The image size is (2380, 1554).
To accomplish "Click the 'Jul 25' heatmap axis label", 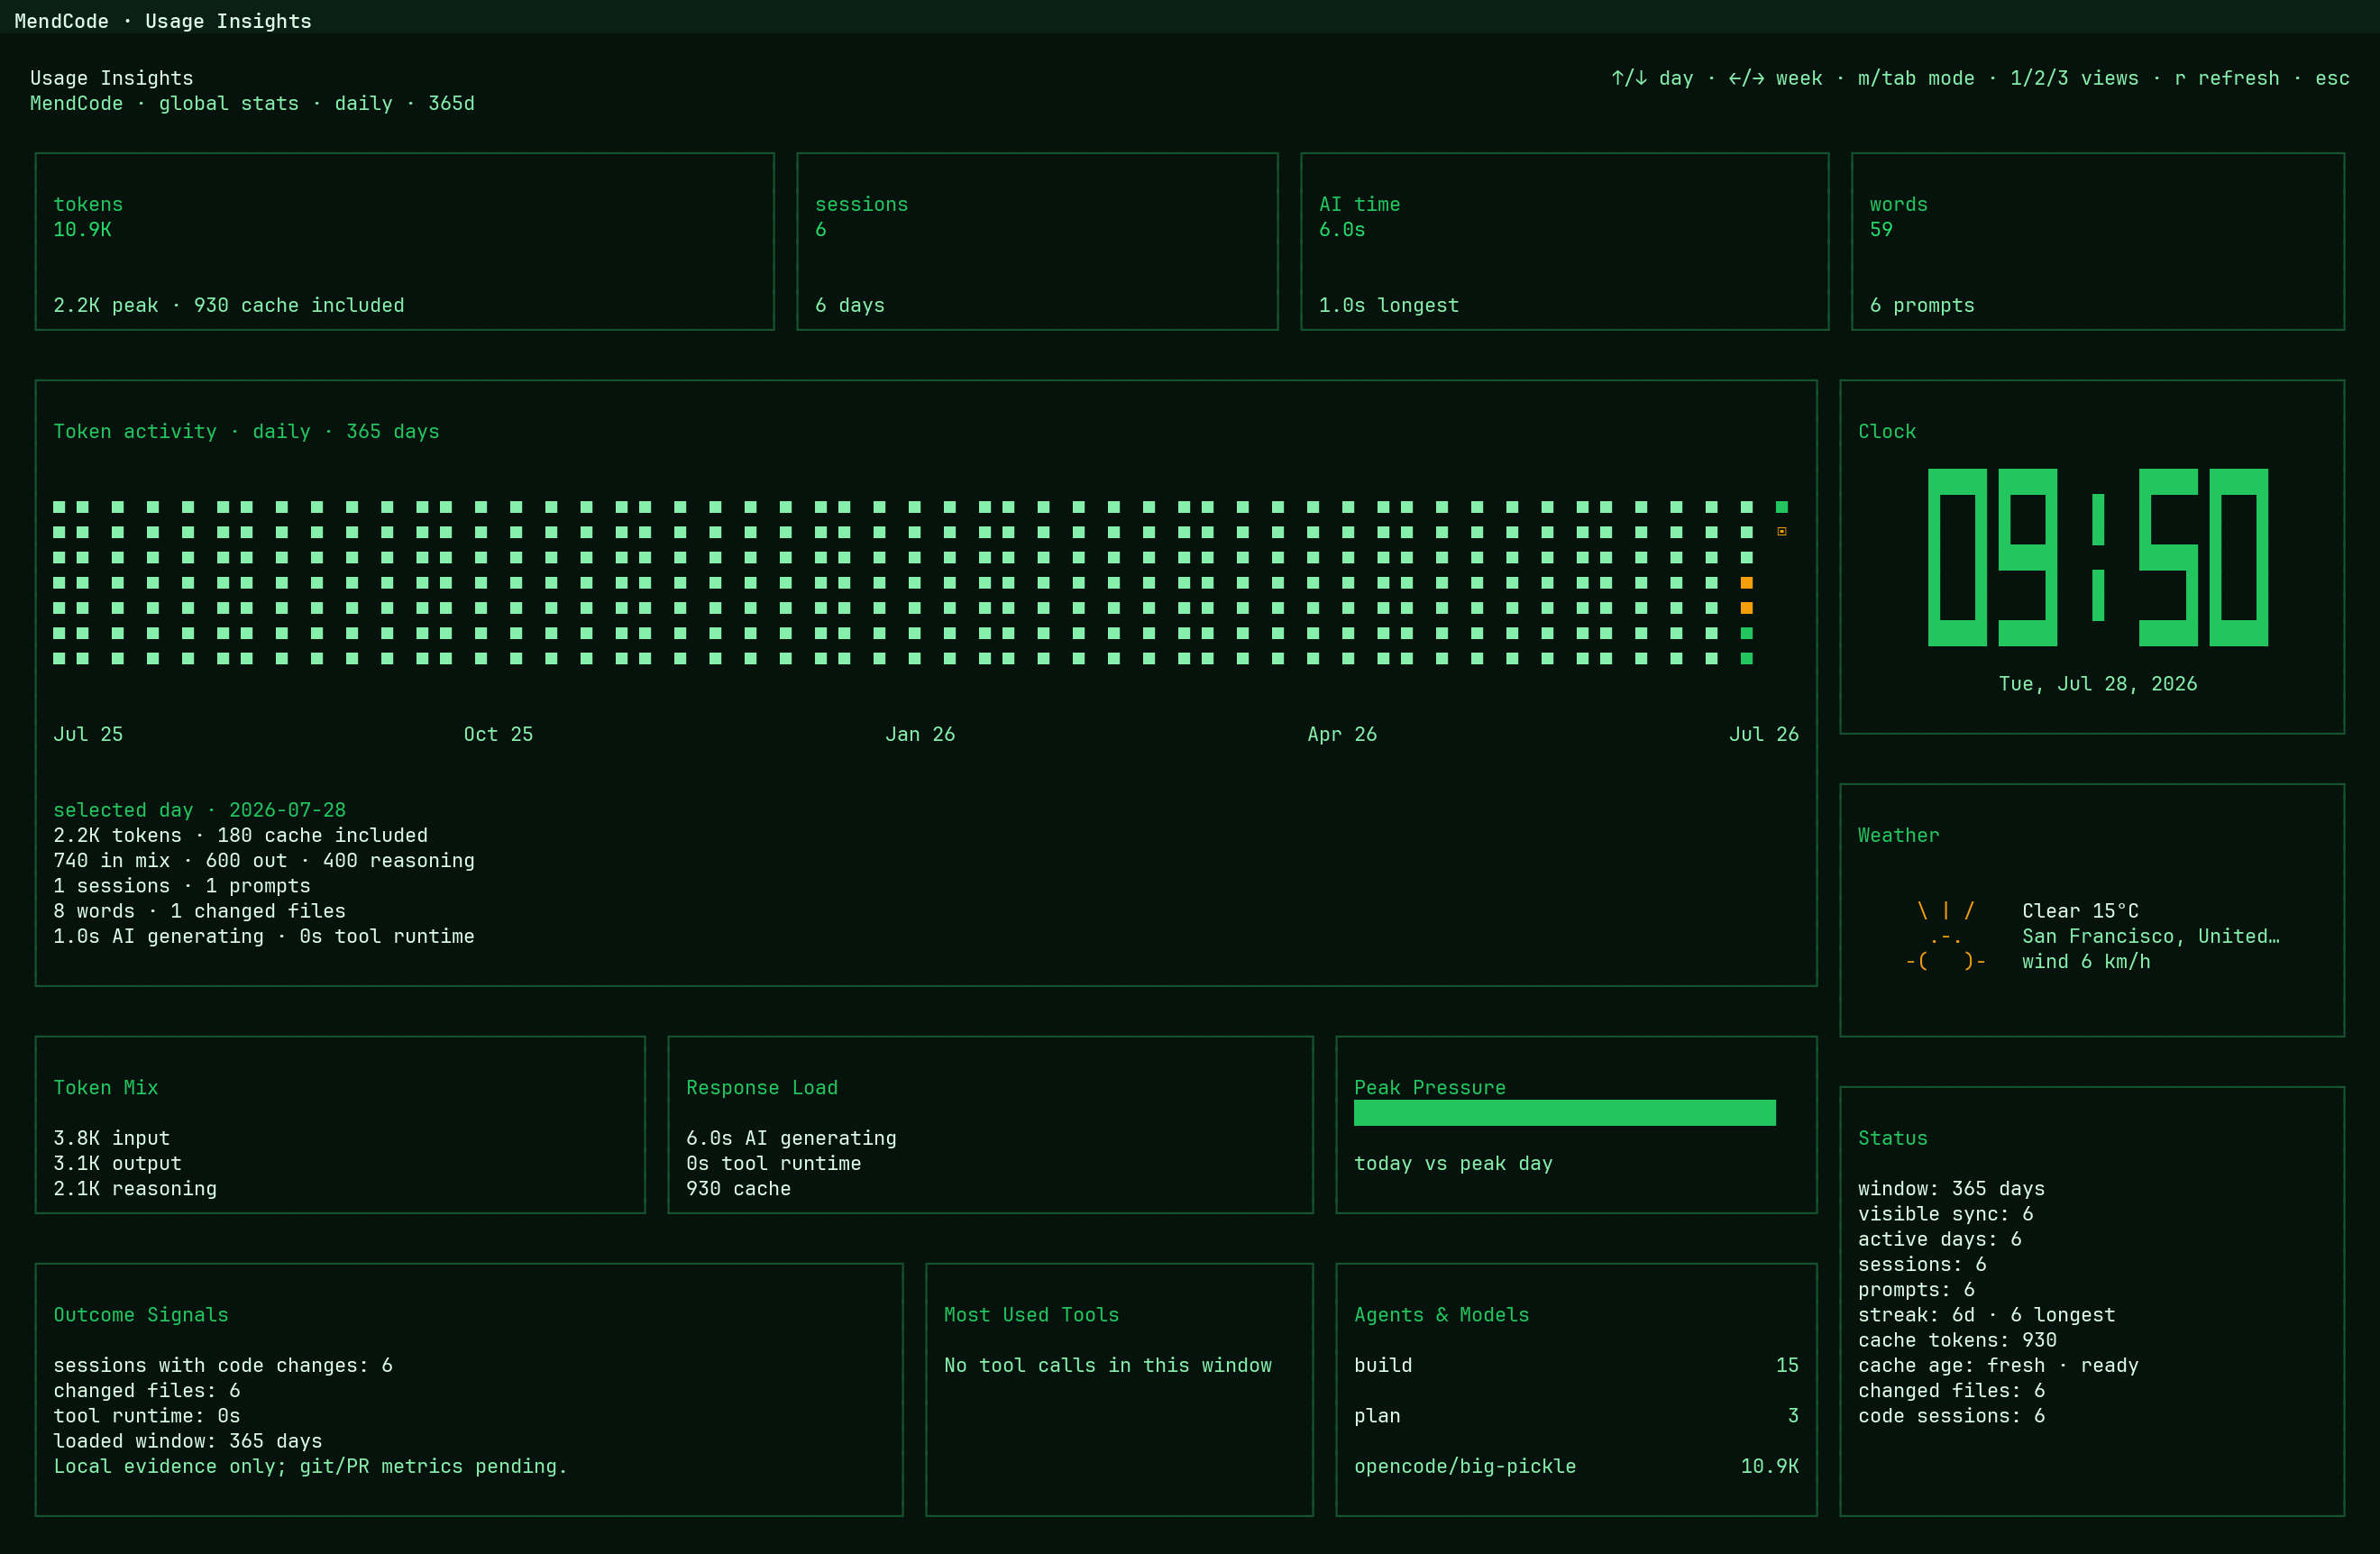I will 88,734.
